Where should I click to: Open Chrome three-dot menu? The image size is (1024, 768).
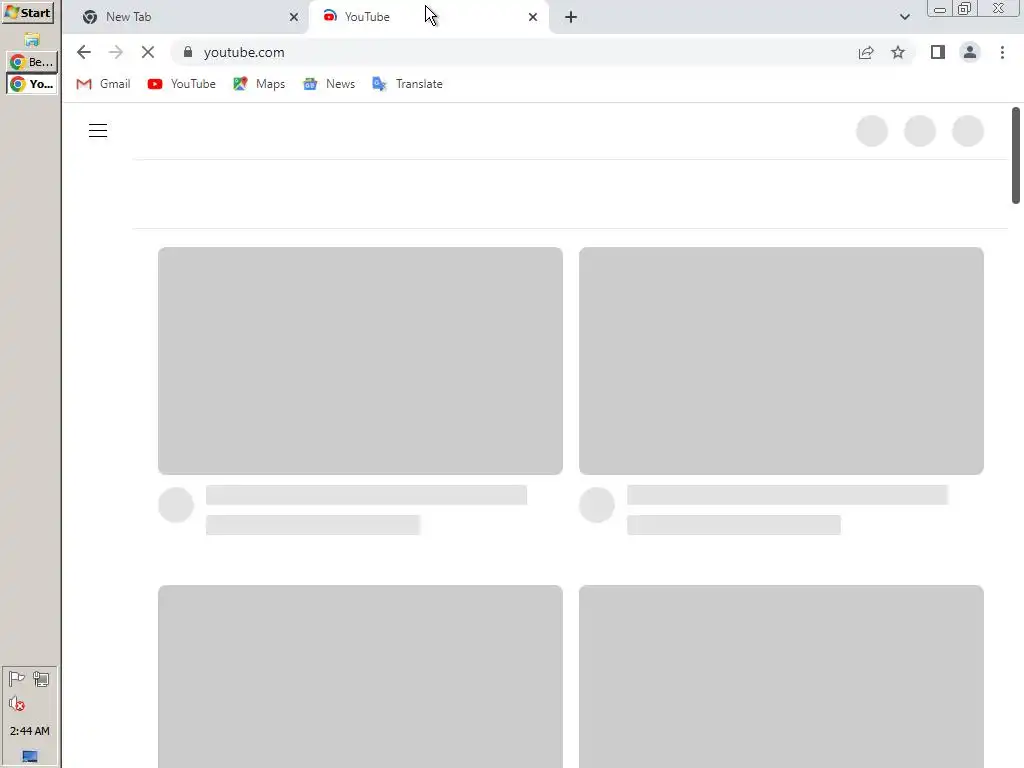(x=1002, y=52)
